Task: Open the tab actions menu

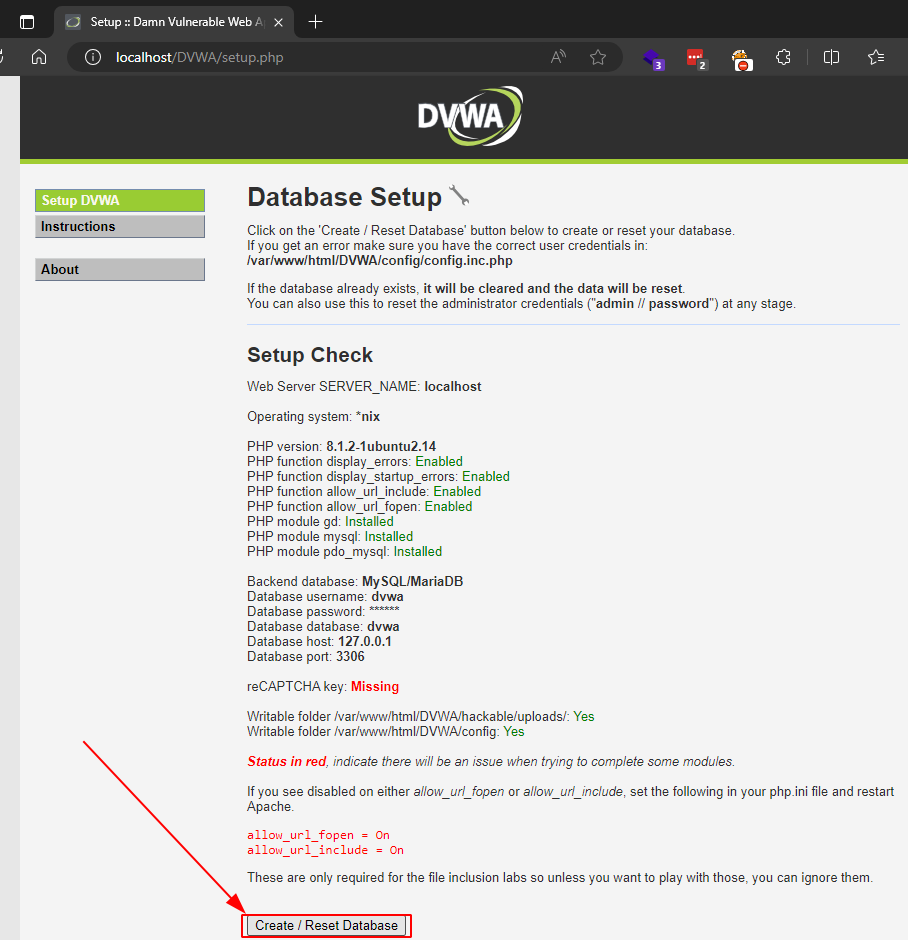Action: point(27,20)
